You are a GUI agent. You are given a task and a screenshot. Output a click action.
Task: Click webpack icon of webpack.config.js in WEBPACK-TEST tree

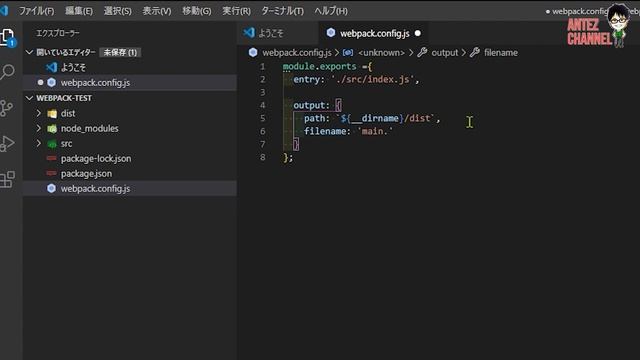pyautogui.click(x=51, y=188)
